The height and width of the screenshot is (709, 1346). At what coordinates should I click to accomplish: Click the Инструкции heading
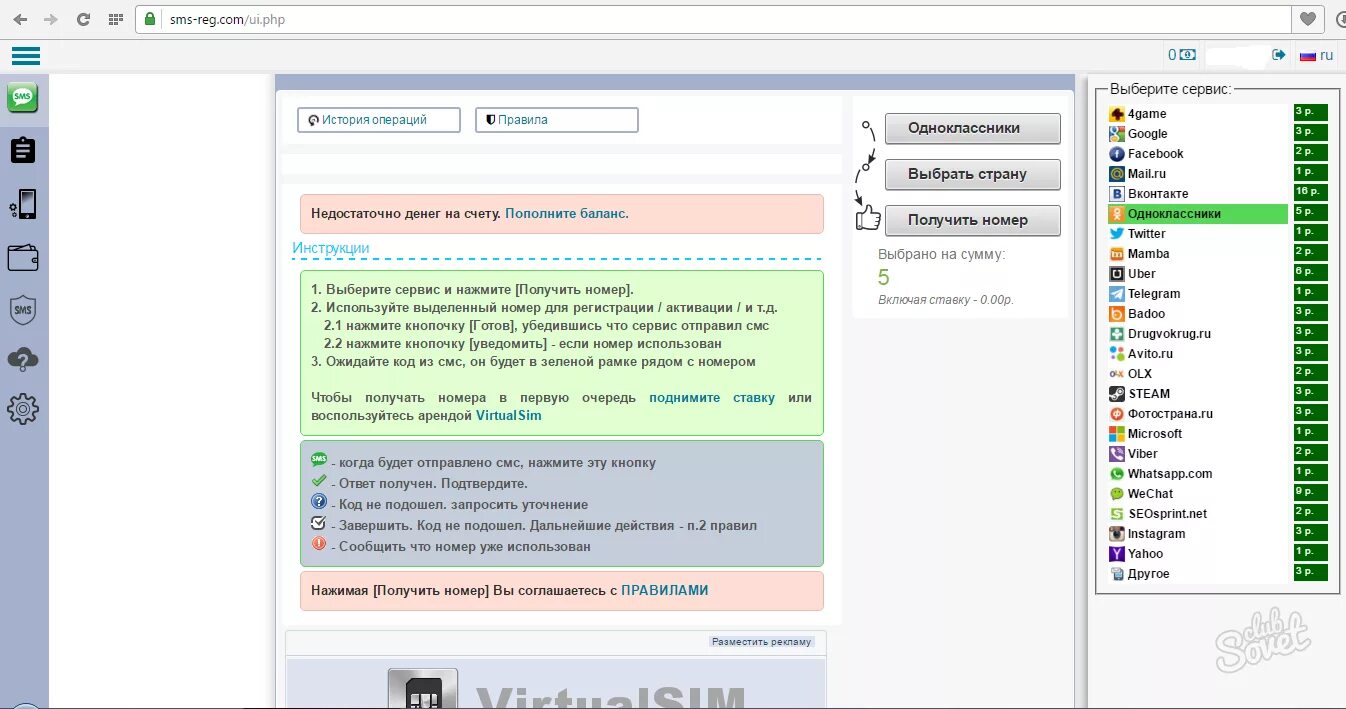click(x=331, y=248)
